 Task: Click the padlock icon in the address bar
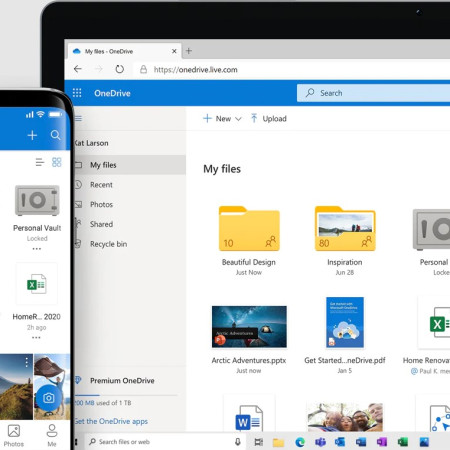(x=143, y=69)
